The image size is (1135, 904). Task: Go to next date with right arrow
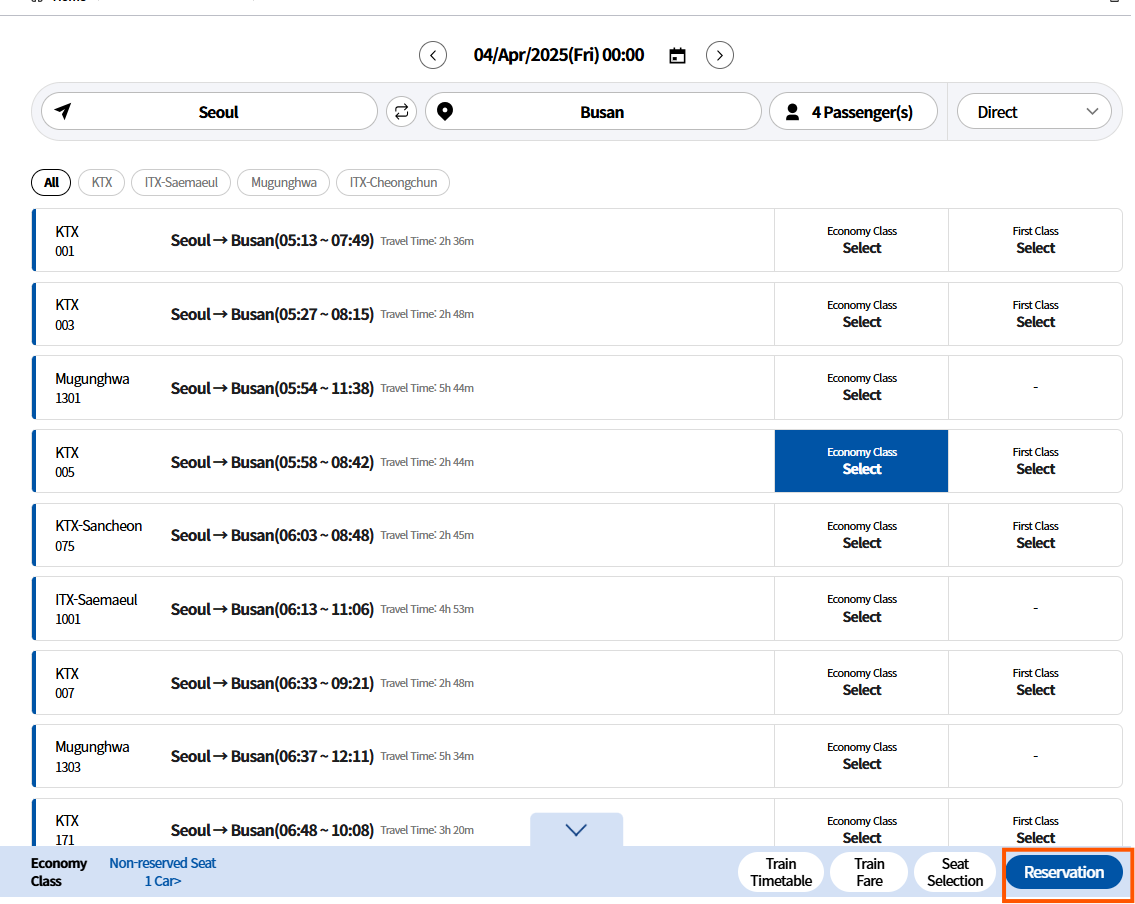(720, 55)
